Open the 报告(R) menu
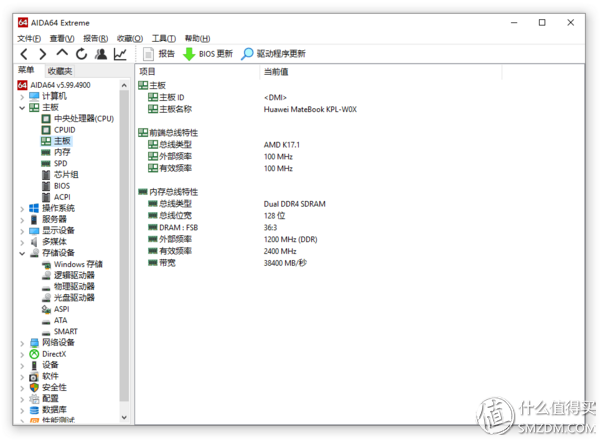 96,39
